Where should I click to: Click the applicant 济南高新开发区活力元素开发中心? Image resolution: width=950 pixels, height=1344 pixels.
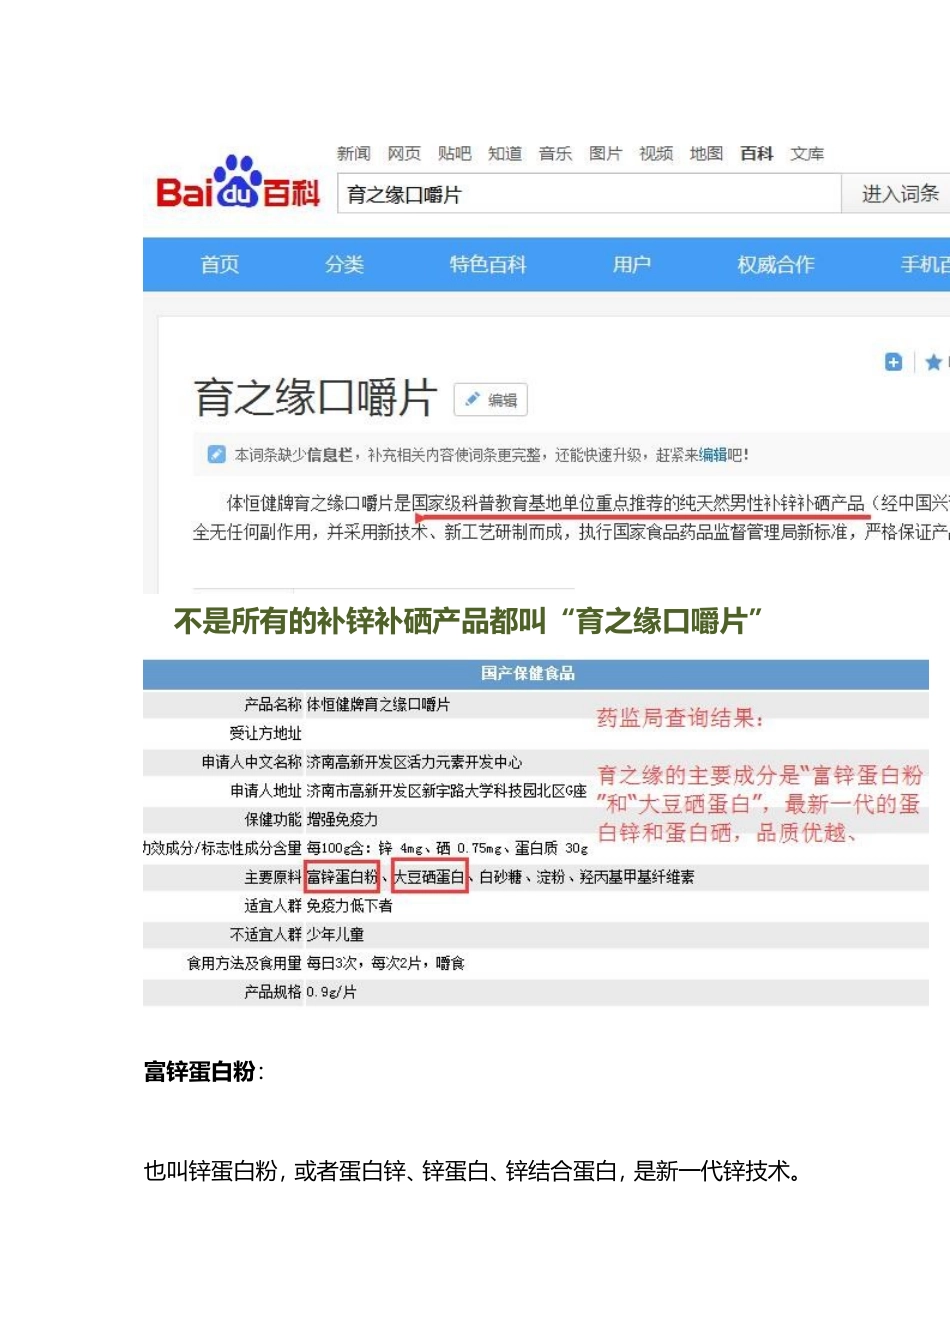pyautogui.click(x=414, y=762)
